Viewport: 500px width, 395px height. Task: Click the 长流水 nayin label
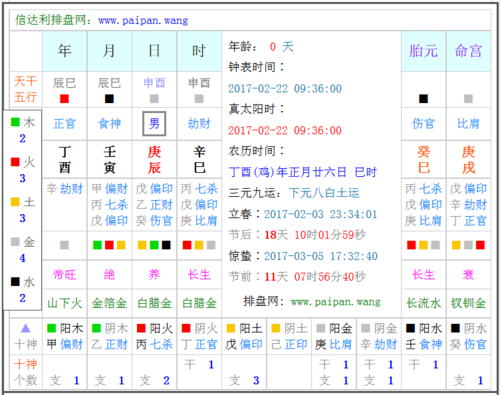pos(423,303)
